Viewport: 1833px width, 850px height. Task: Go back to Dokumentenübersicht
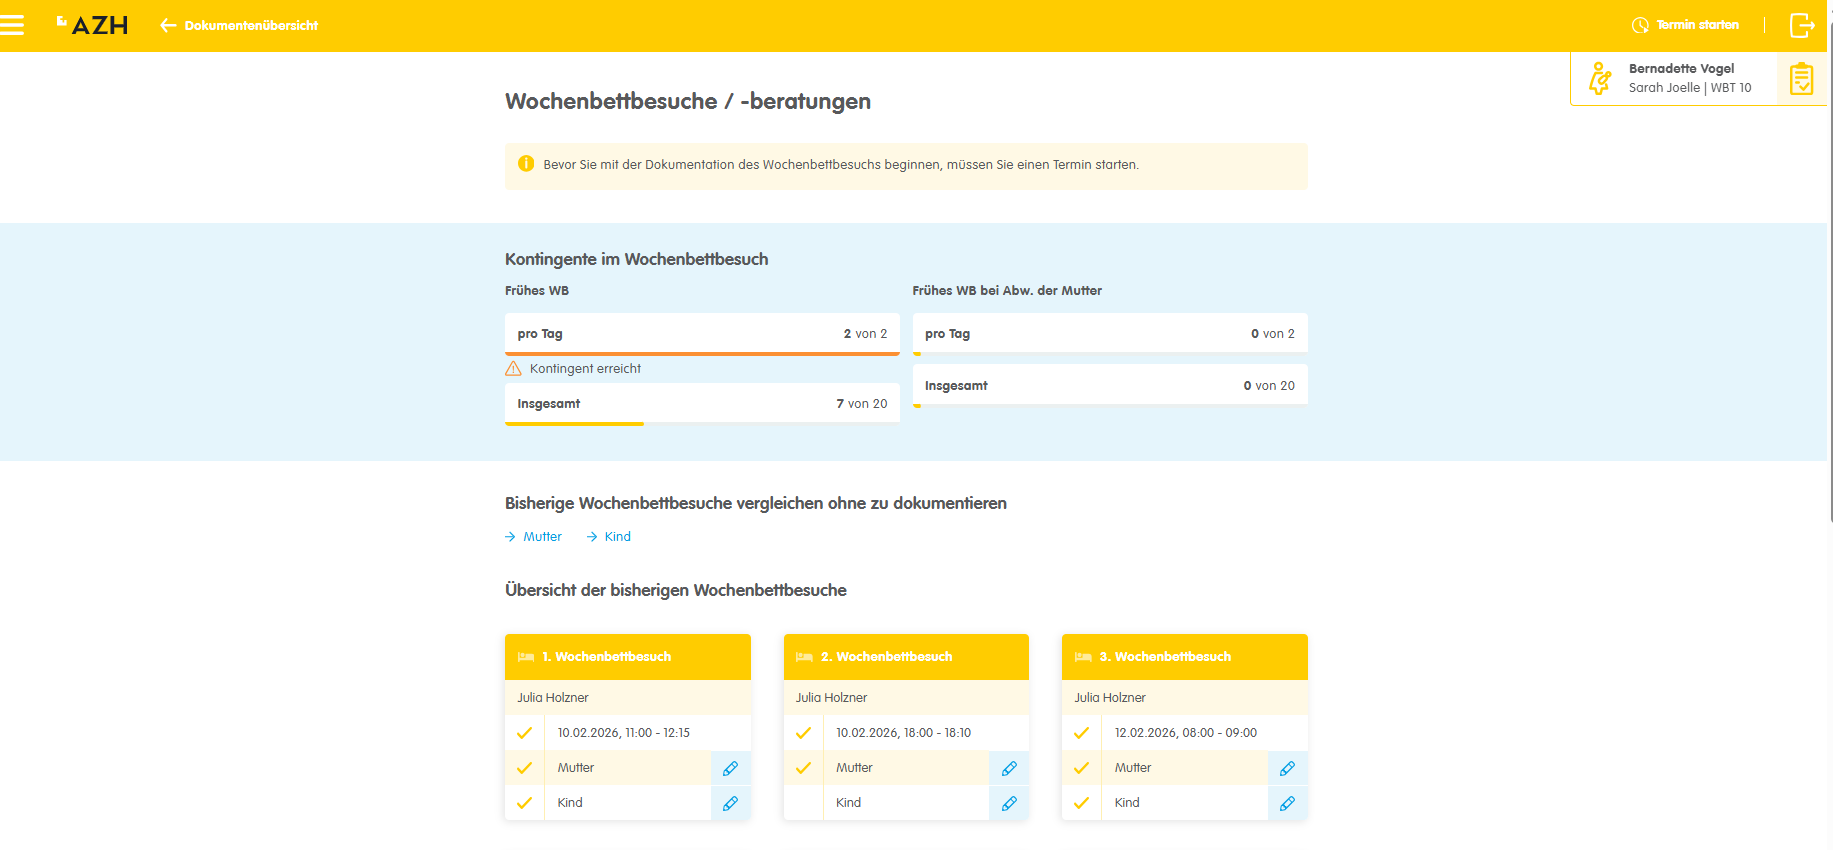[x=240, y=25]
